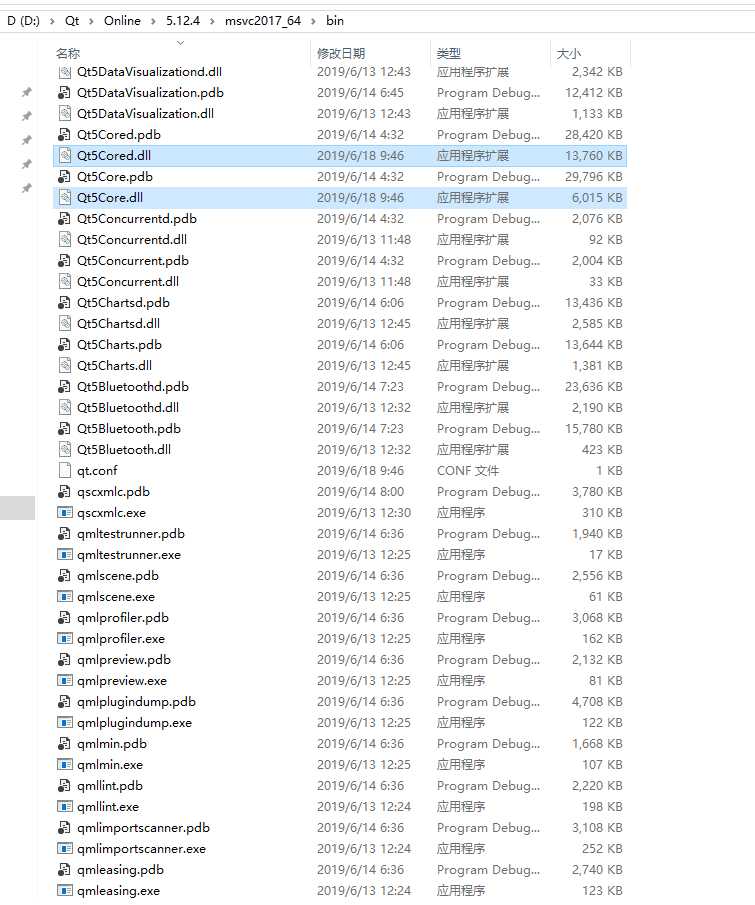Select the Qt5Concurrent.pdb file name

click(x=133, y=261)
